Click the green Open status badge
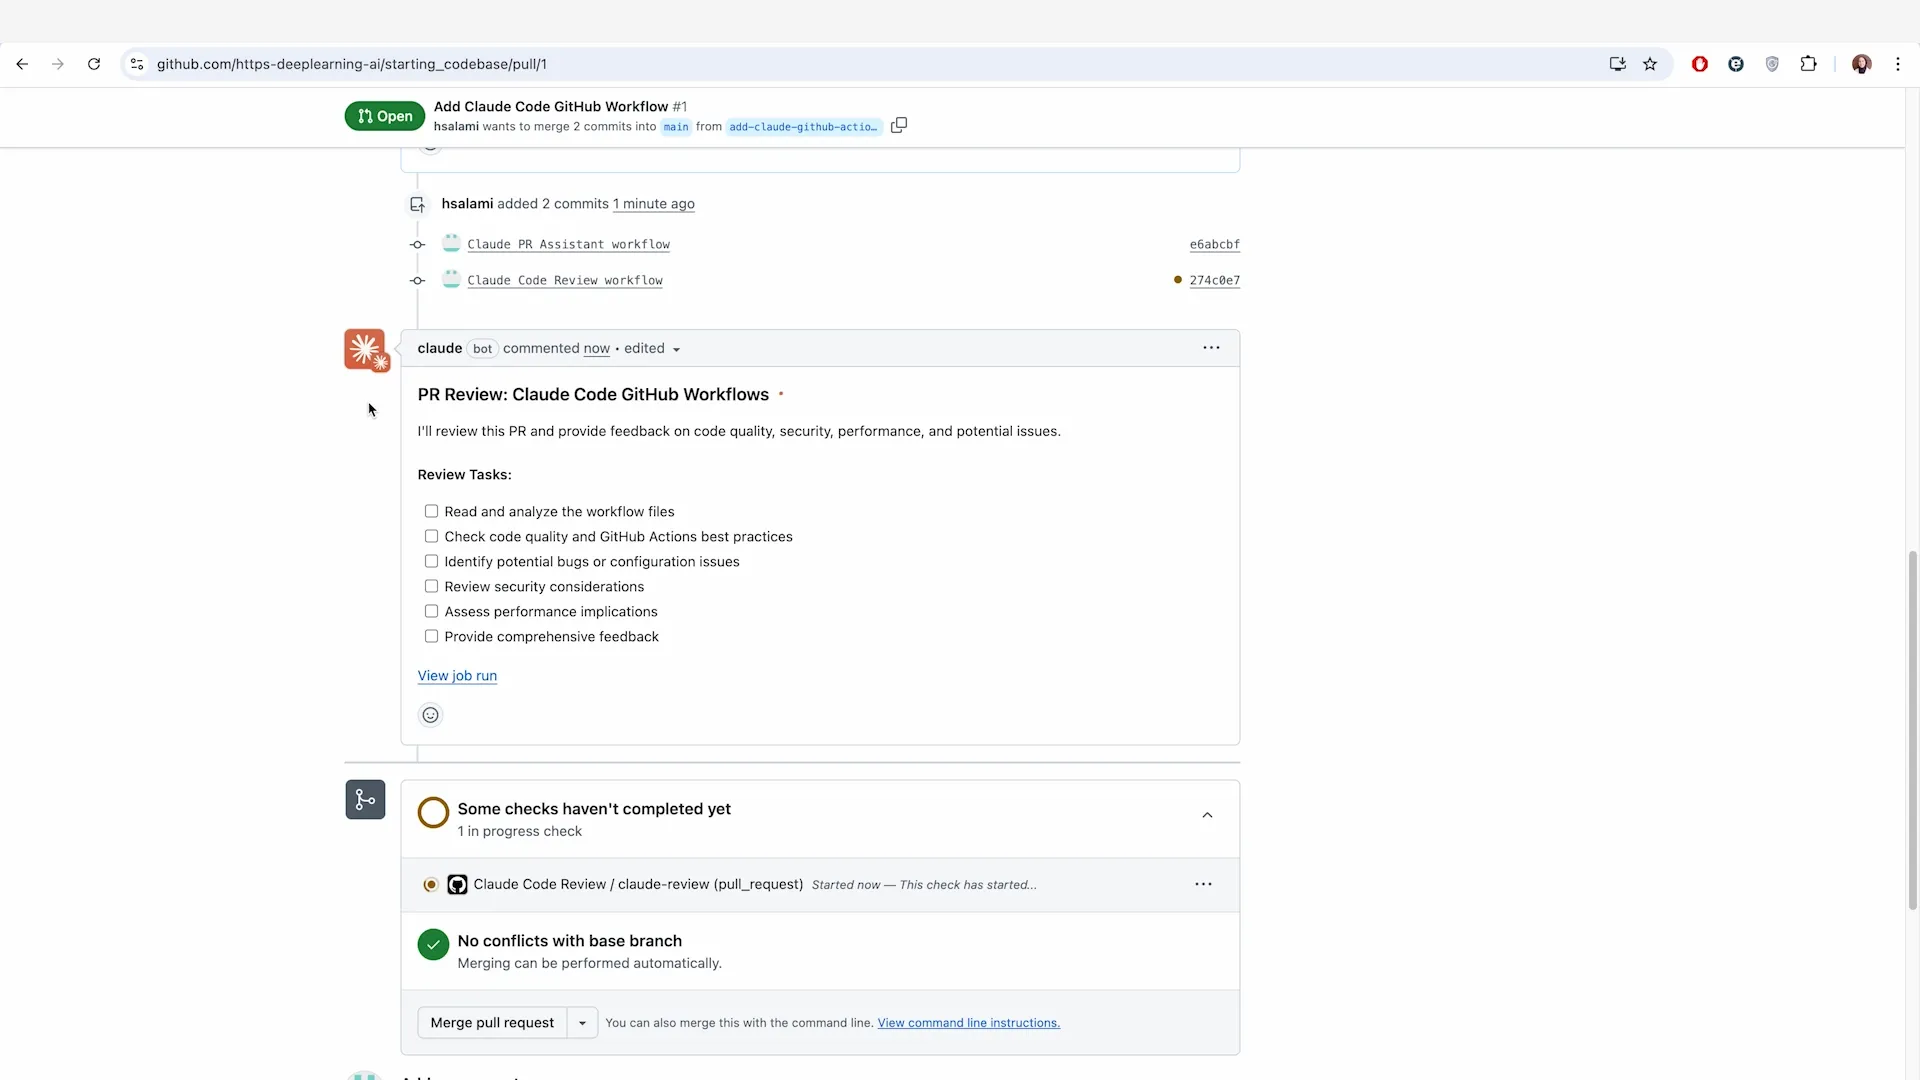The image size is (1920, 1080). click(385, 116)
